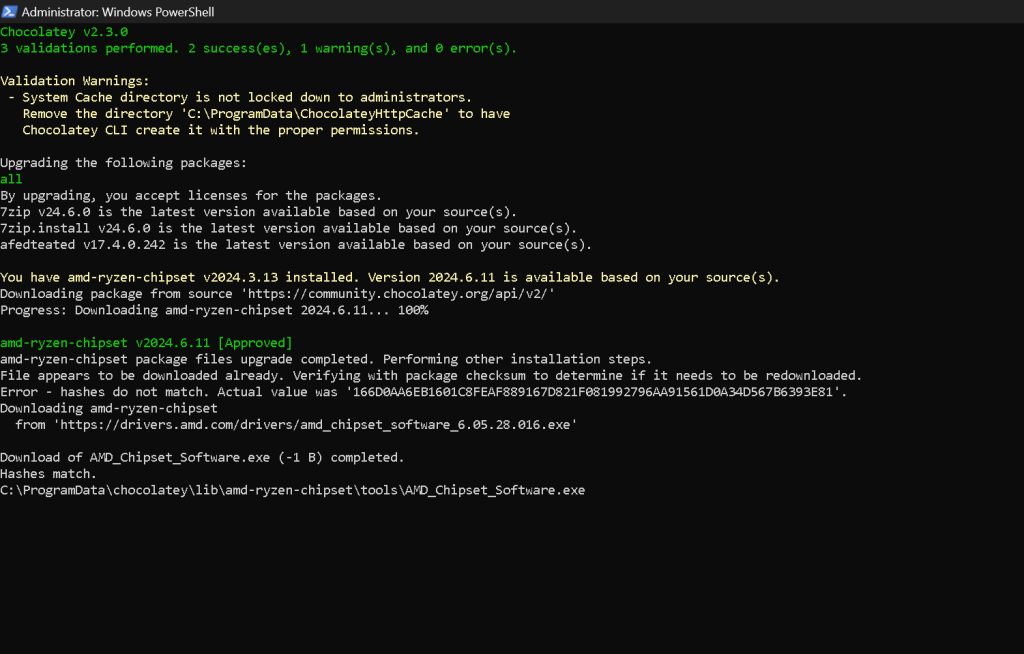This screenshot has width=1024, height=654.
Task: Click the 'Upgrading the following packages:' line
Action: 123,163
